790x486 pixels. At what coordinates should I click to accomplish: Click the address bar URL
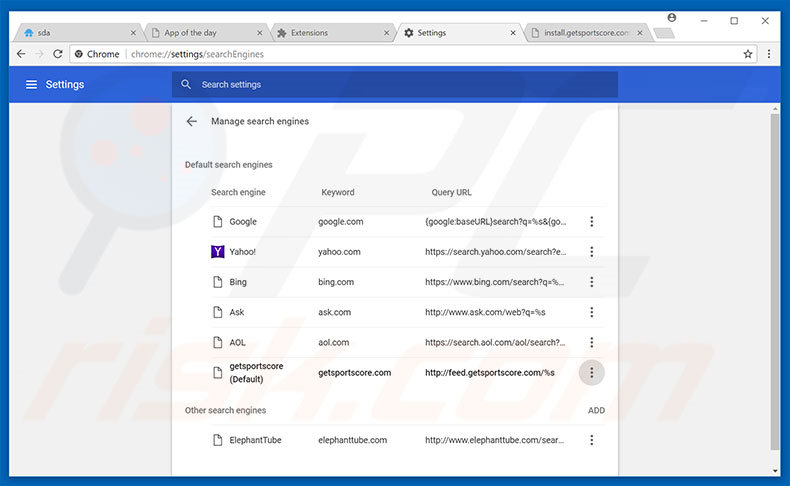[197, 54]
